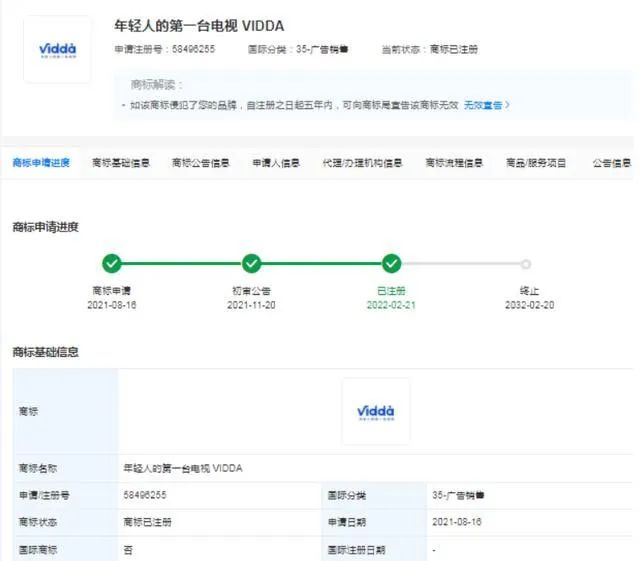Click table cell 35-广告销售 for 国际分类
The width and height of the screenshot is (640, 561).
point(458,495)
